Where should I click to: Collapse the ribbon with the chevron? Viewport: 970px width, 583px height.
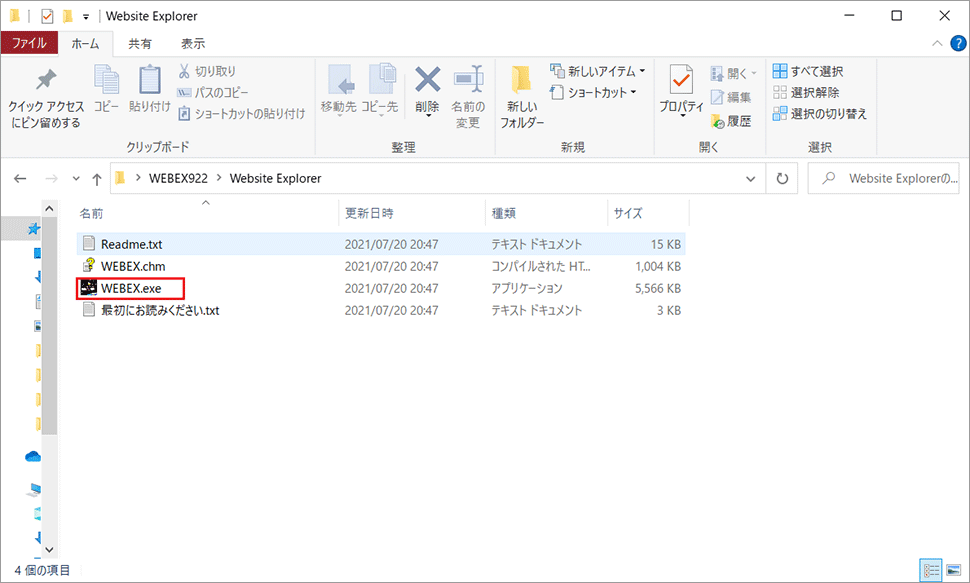pyautogui.click(x=937, y=43)
